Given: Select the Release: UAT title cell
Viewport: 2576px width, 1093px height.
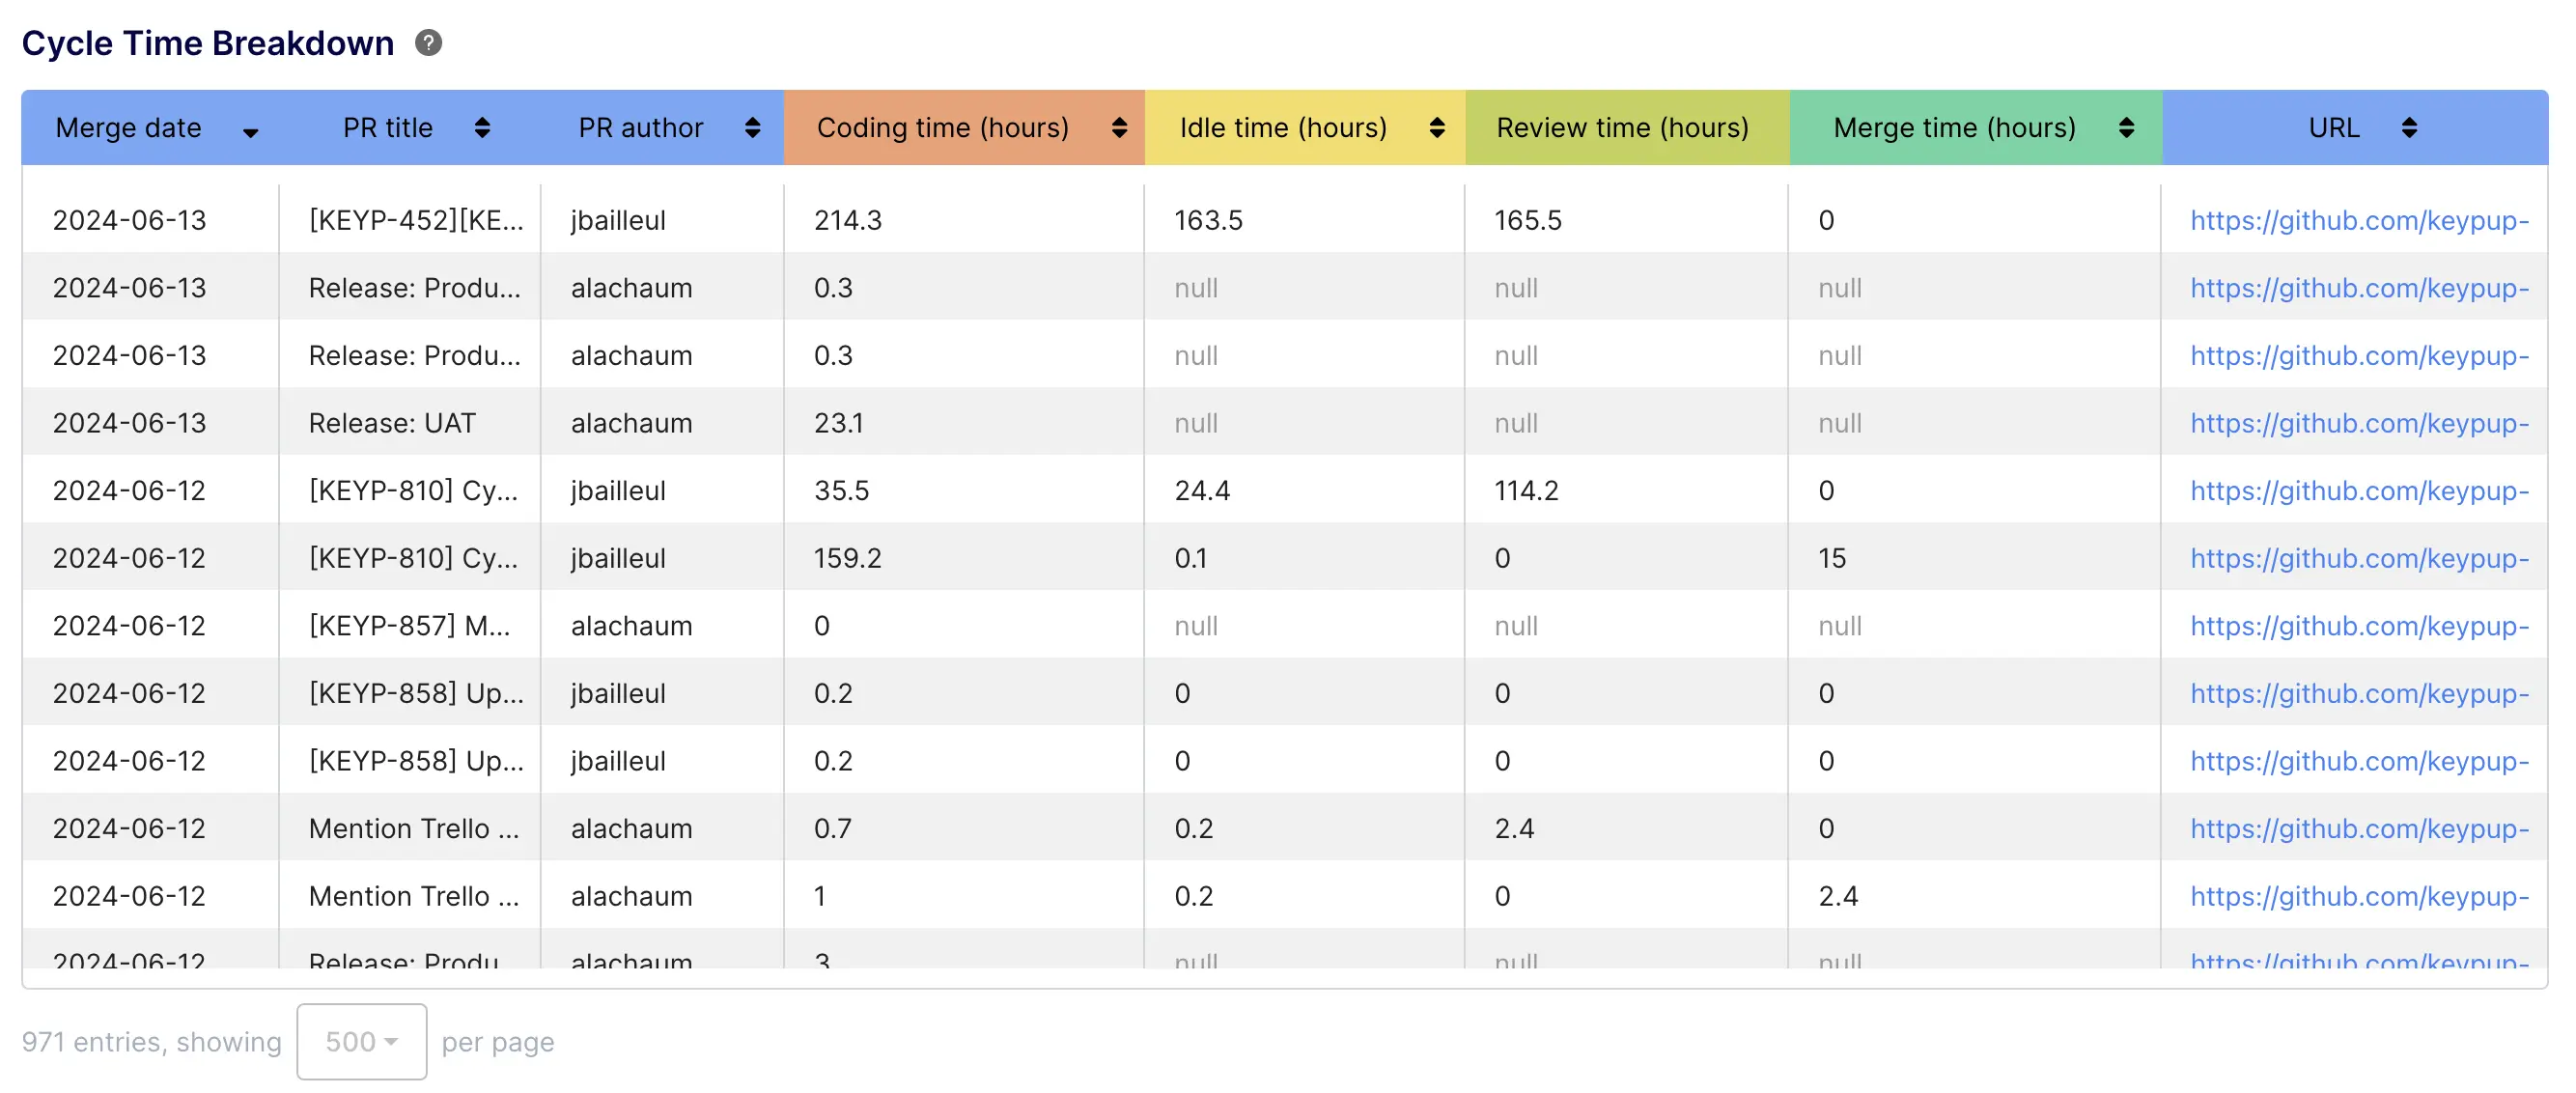Looking at the screenshot, I should point(392,423).
